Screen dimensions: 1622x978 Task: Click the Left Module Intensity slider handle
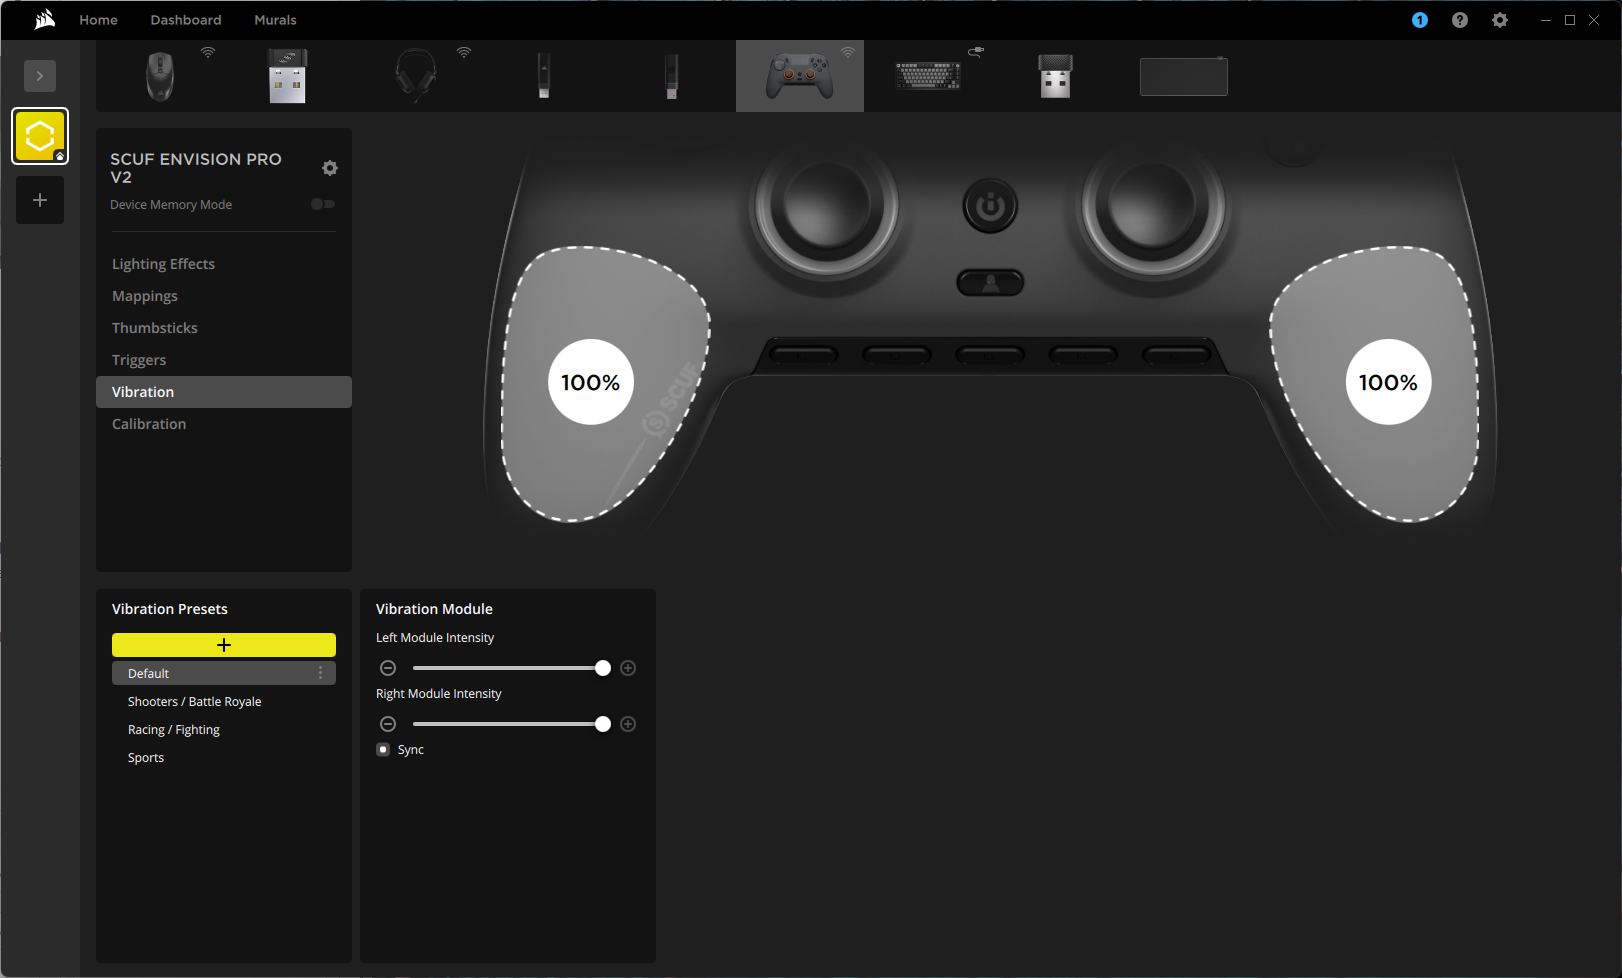602,668
